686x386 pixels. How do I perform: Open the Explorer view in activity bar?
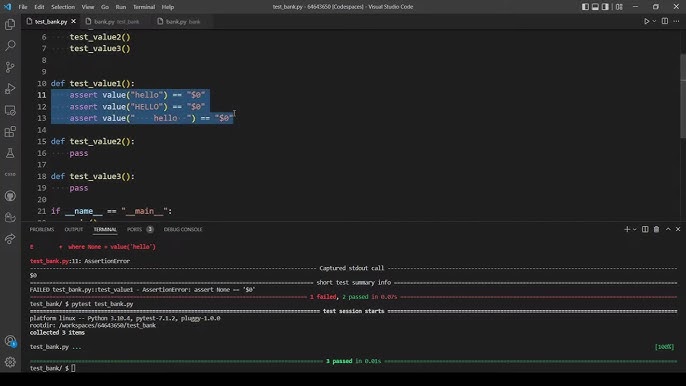[x=10, y=25]
